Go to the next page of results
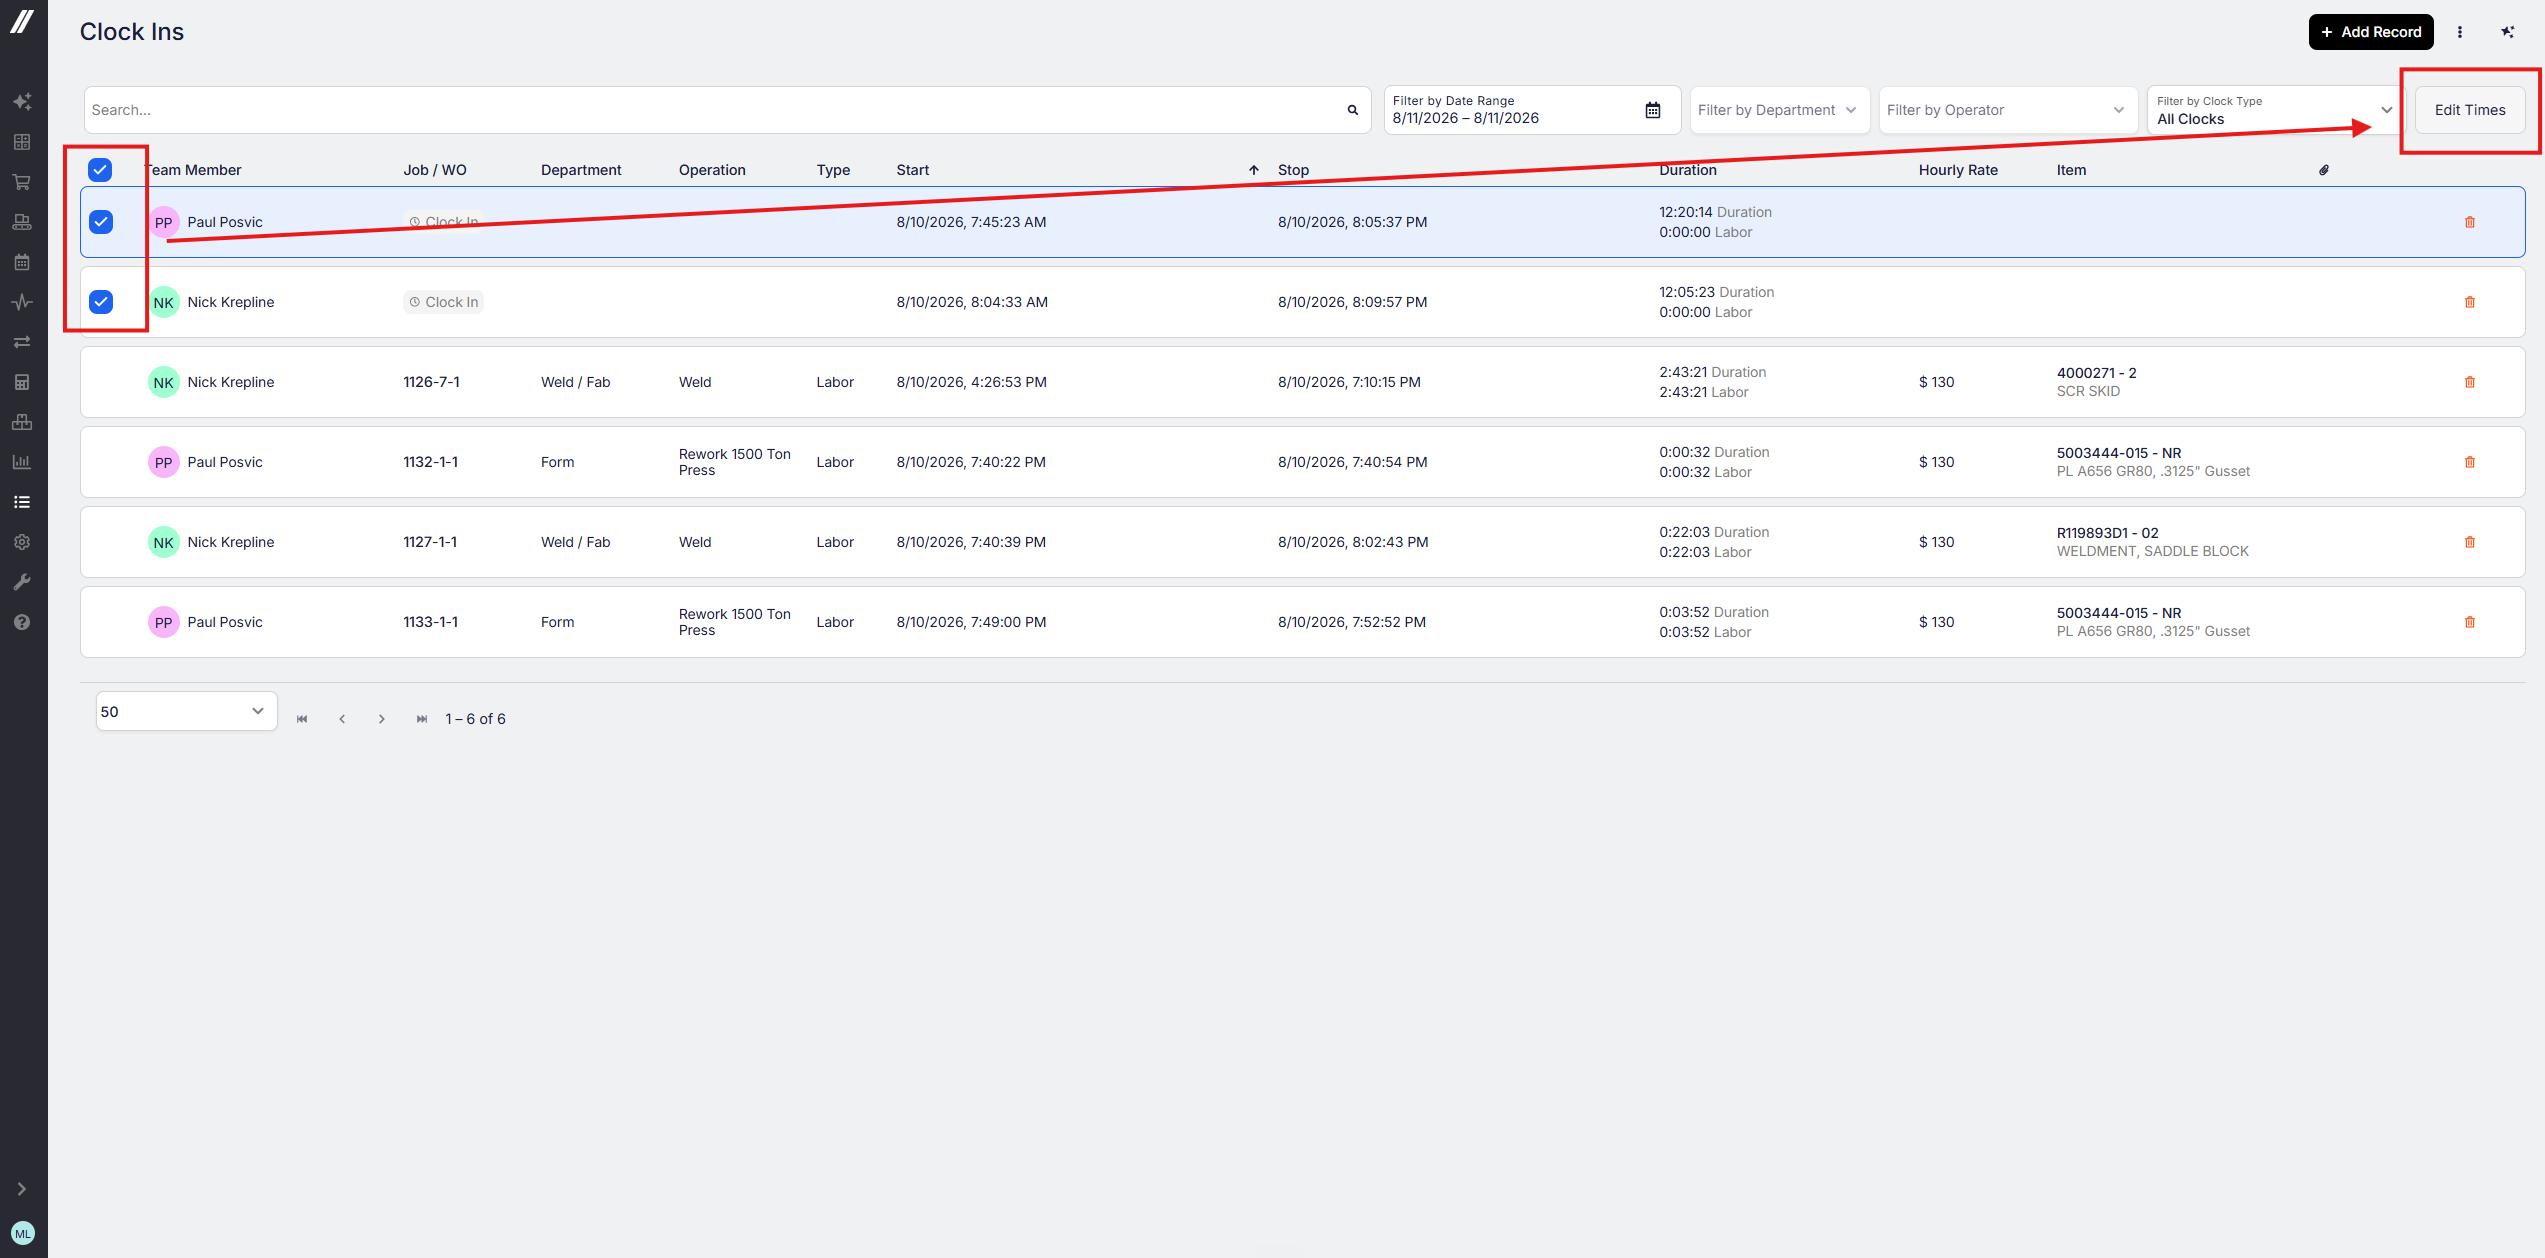The height and width of the screenshot is (1258, 2545). [382, 719]
